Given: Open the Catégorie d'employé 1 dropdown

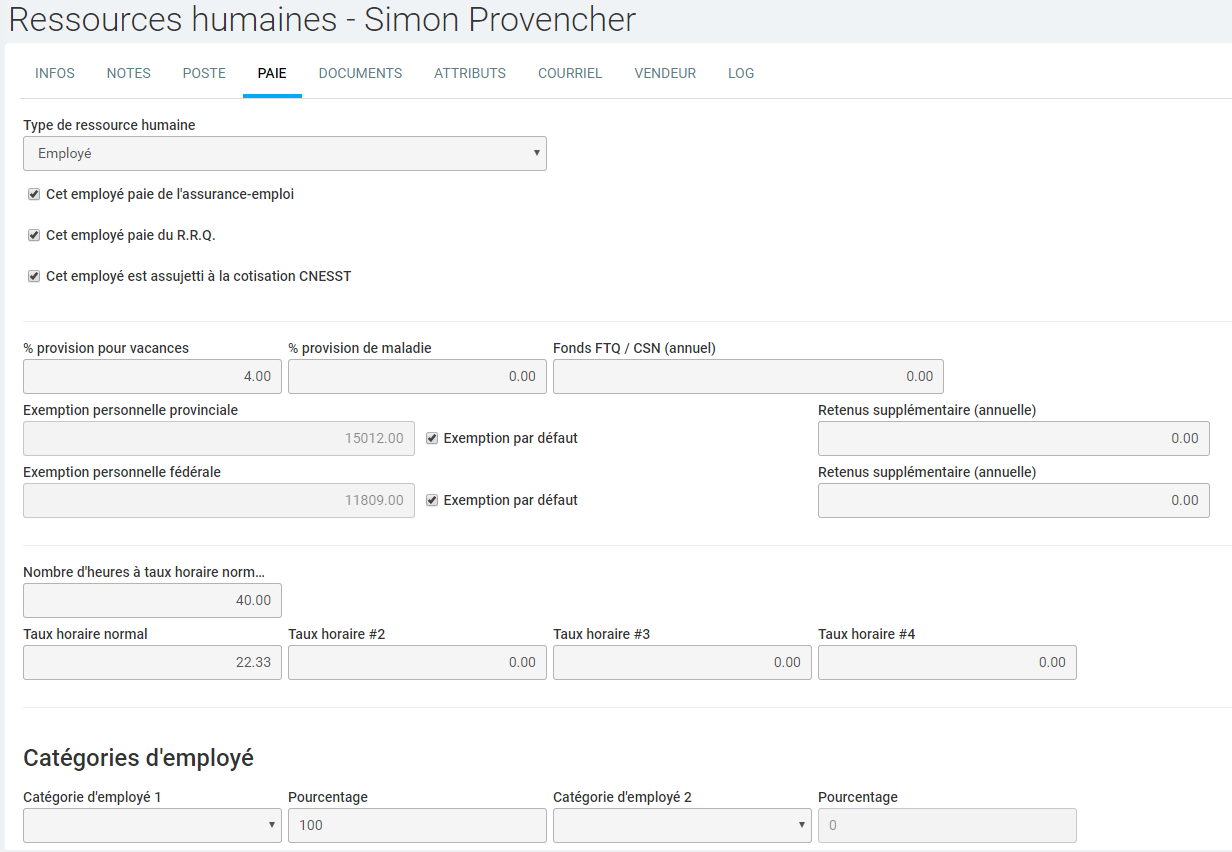Looking at the screenshot, I should tap(152, 825).
